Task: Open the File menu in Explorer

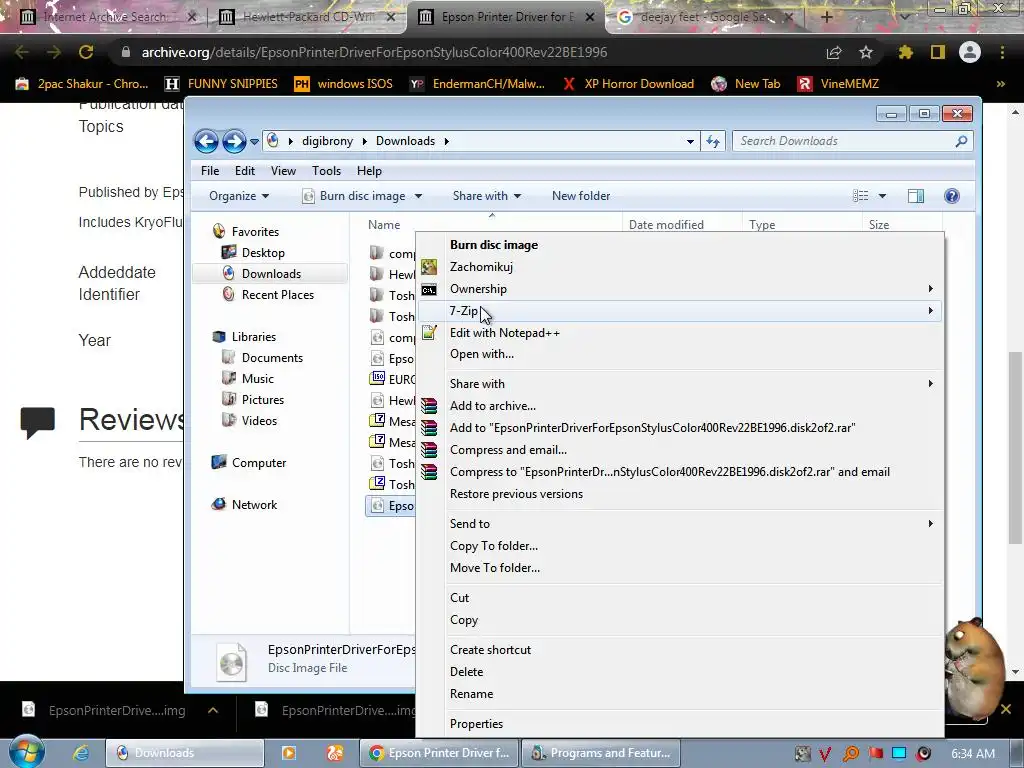Action: click(210, 171)
